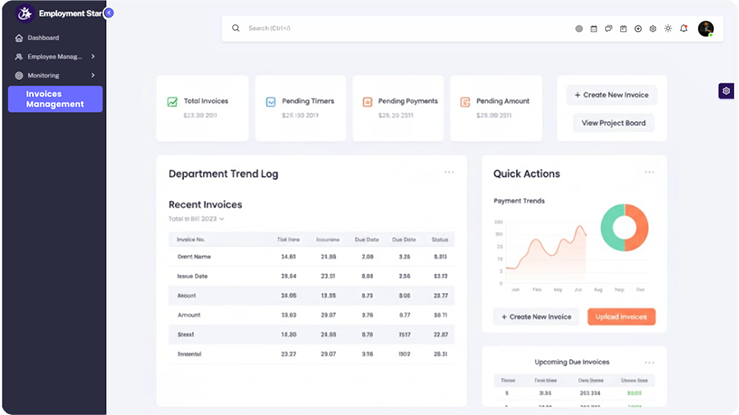Open the notifications bell

click(x=684, y=29)
